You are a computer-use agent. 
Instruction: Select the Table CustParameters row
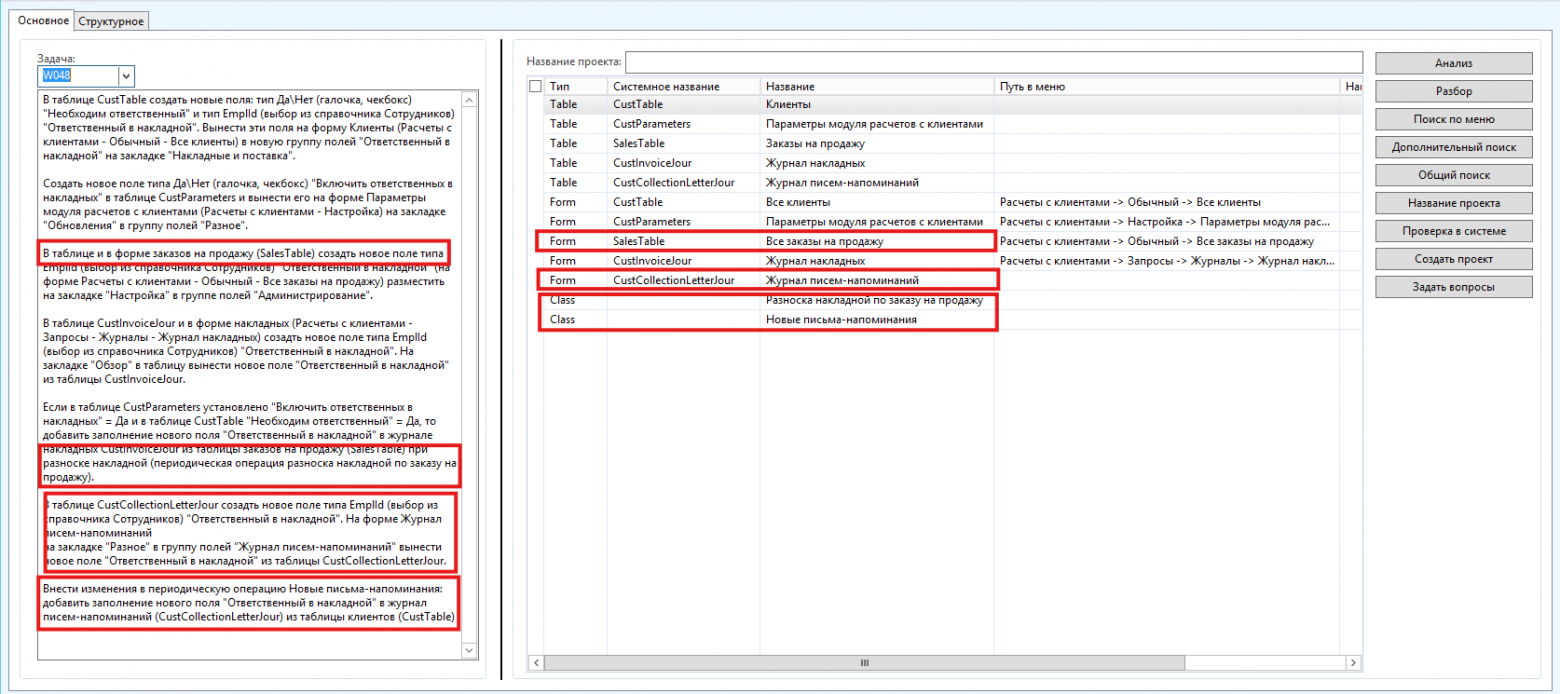(944, 124)
